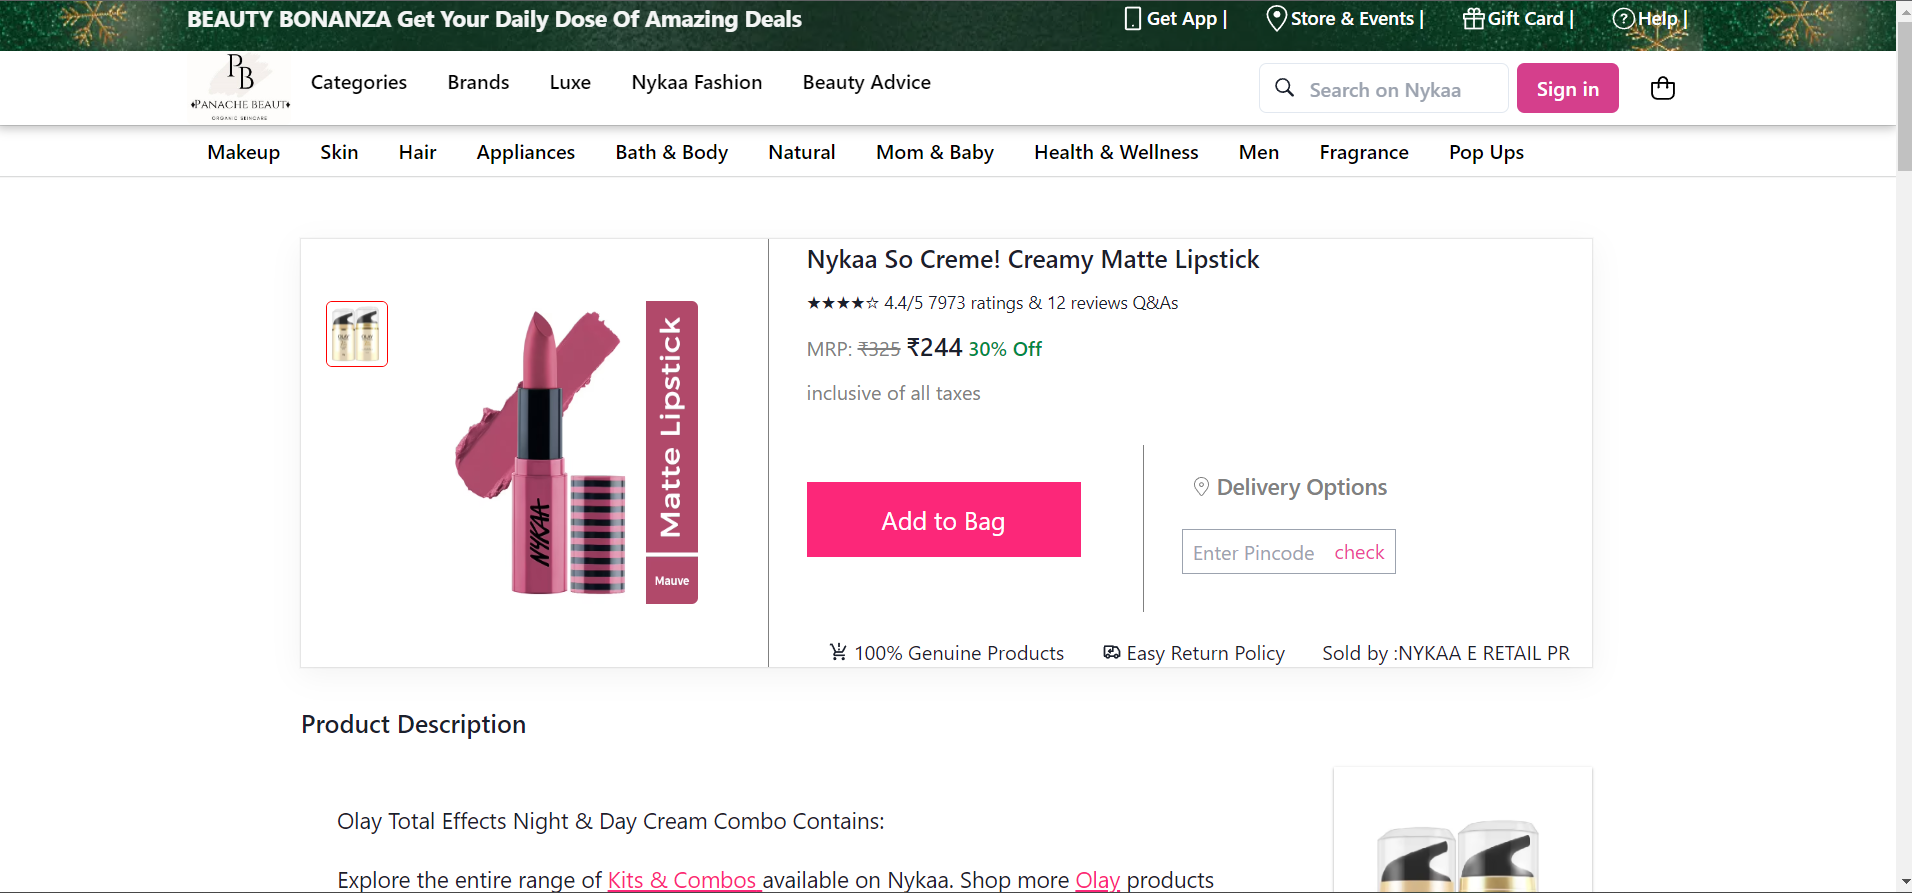Screen dimensions: 1912x893
Task: Click Help link text
Action: point(1657,18)
